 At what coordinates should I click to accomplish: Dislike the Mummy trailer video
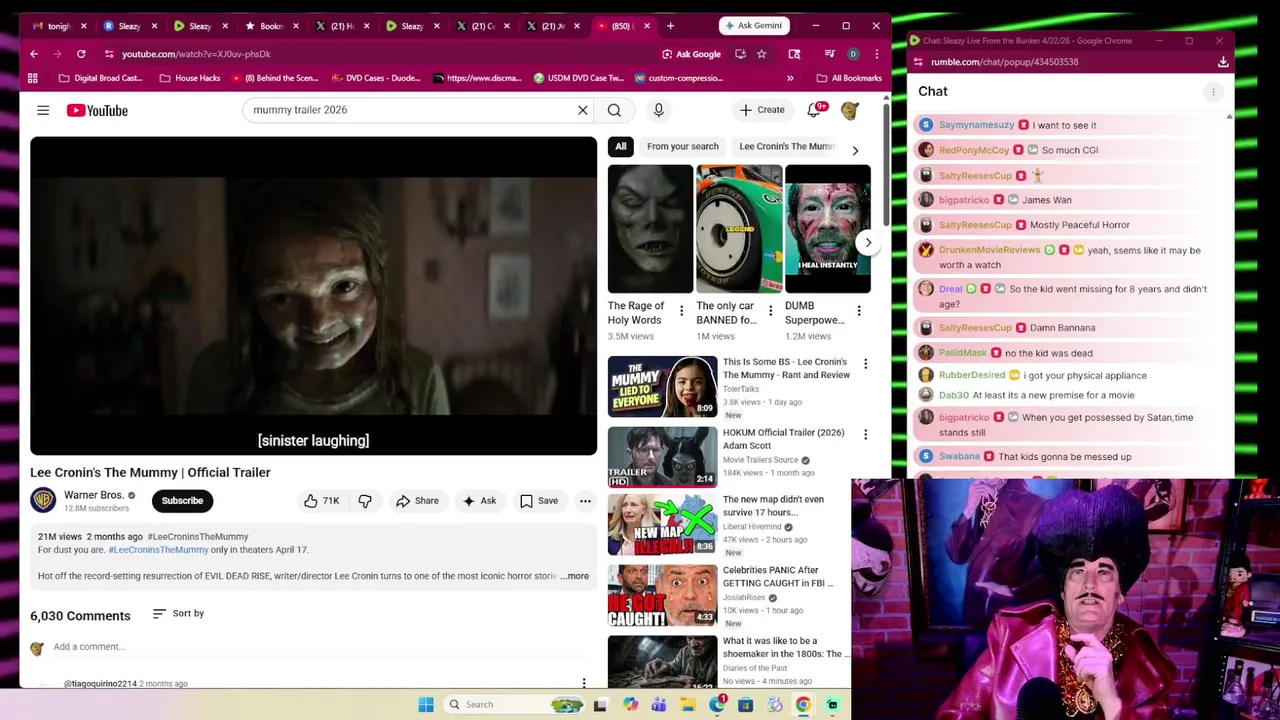pyautogui.click(x=365, y=501)
